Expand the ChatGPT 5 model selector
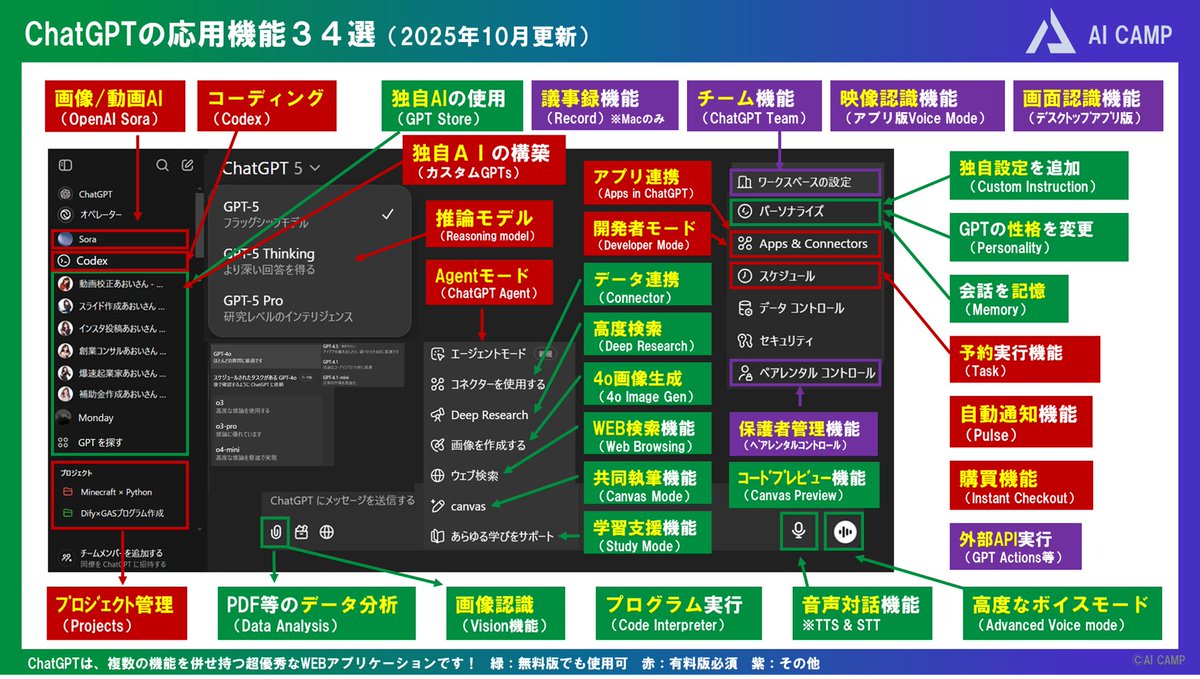The image size is (1200, 679). click(x=272, y=168)
